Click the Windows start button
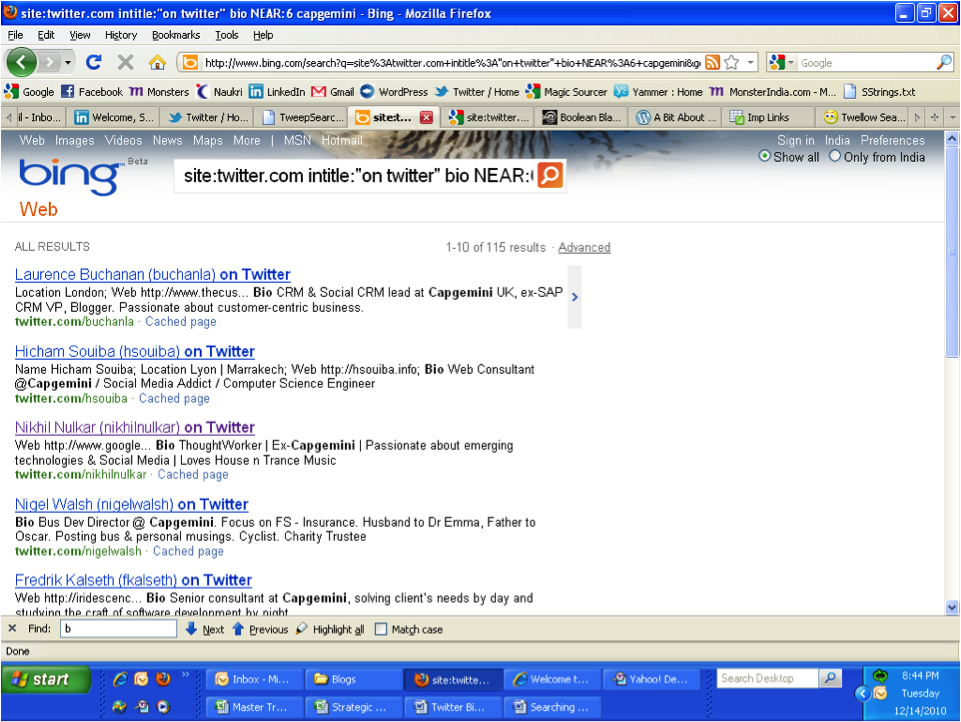This screenshot has height=722, width=961. point(47,679)
